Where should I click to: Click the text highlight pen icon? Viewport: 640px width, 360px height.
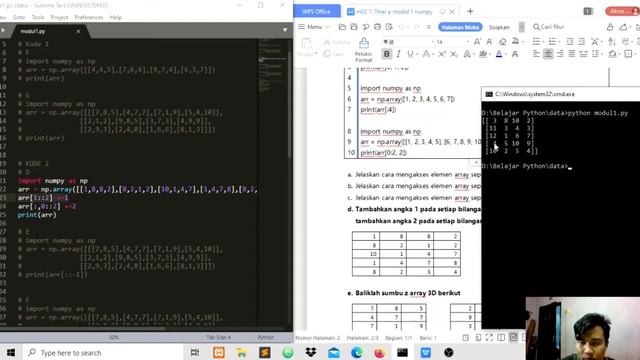[483, 54]
